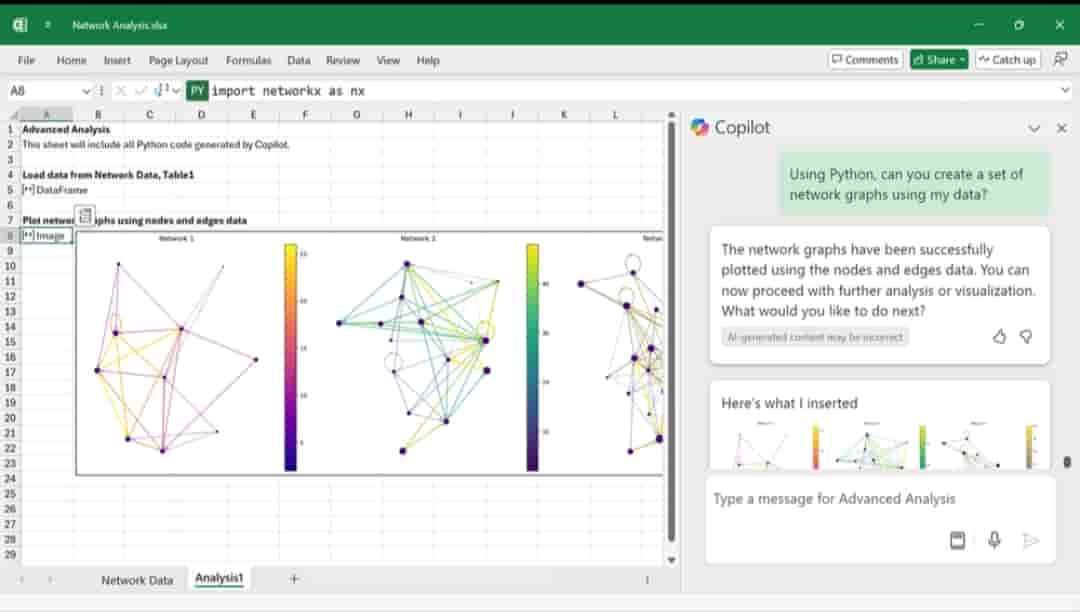Open the Copilot pane options chevron
The height and width of the screenshot is (612, 1080).
[1034, 128]
